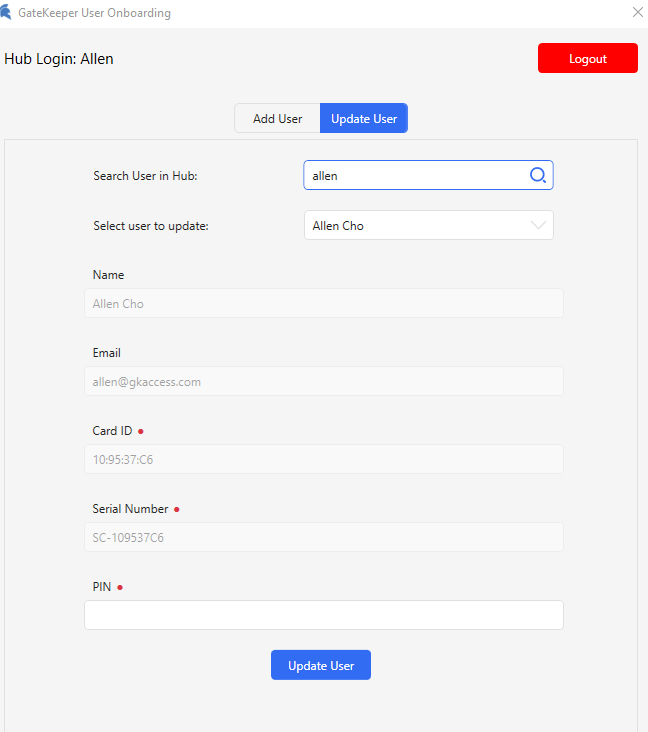Click the Email field with allen@gkaccess.com
648x732 pixels.
[x=323, y=382]
